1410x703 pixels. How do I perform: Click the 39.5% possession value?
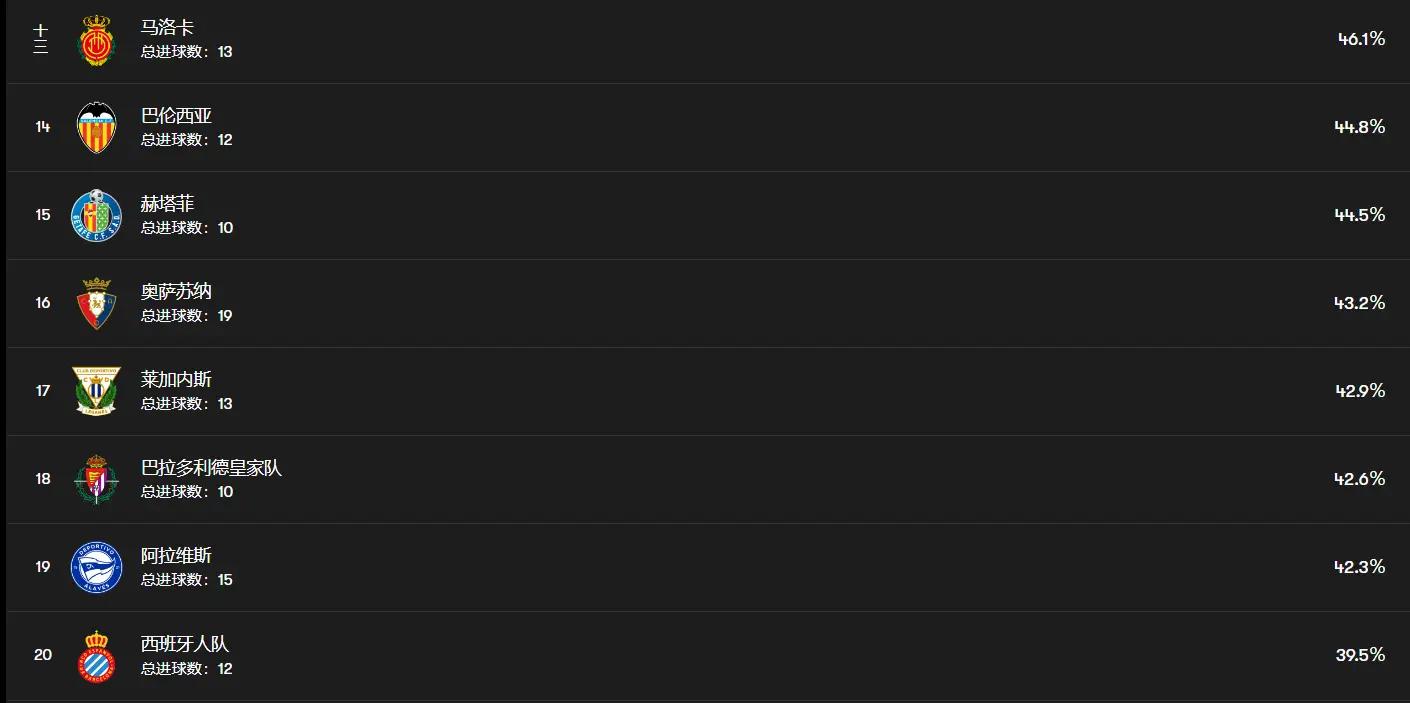[1360, 655]
